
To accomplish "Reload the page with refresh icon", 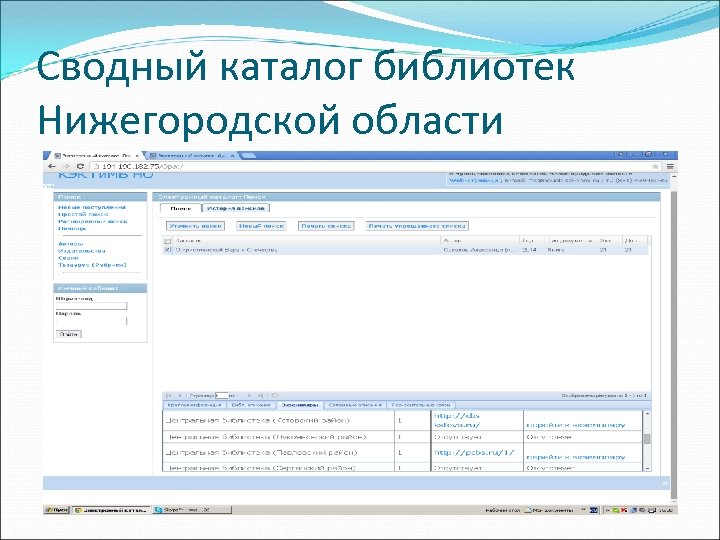I will (80, 166).
